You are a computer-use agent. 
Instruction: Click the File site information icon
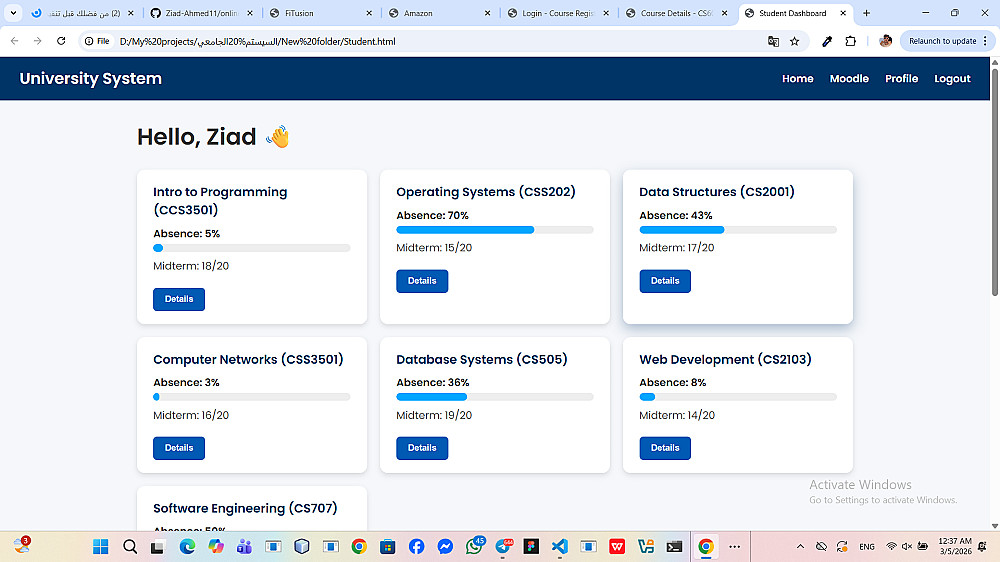pos(97,41)
